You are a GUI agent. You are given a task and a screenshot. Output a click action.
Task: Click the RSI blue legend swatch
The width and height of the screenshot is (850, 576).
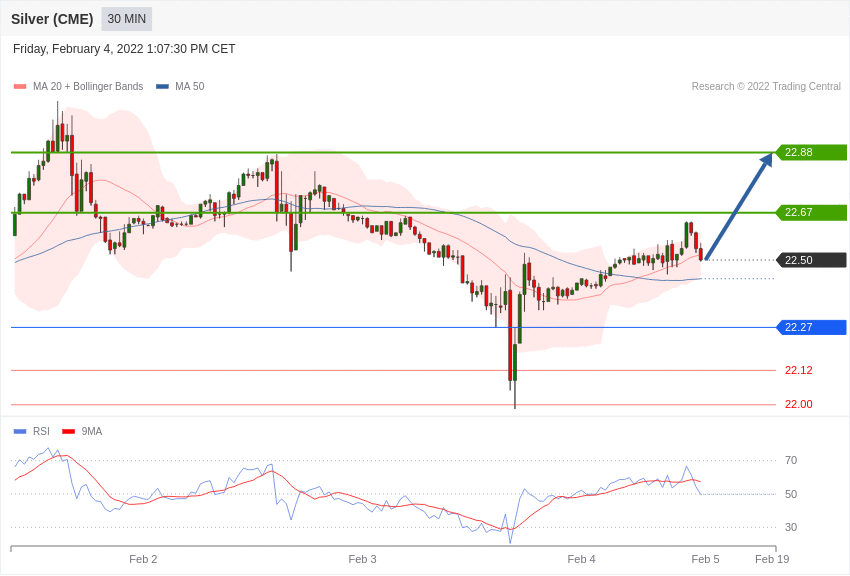click(x=20, y=431)
